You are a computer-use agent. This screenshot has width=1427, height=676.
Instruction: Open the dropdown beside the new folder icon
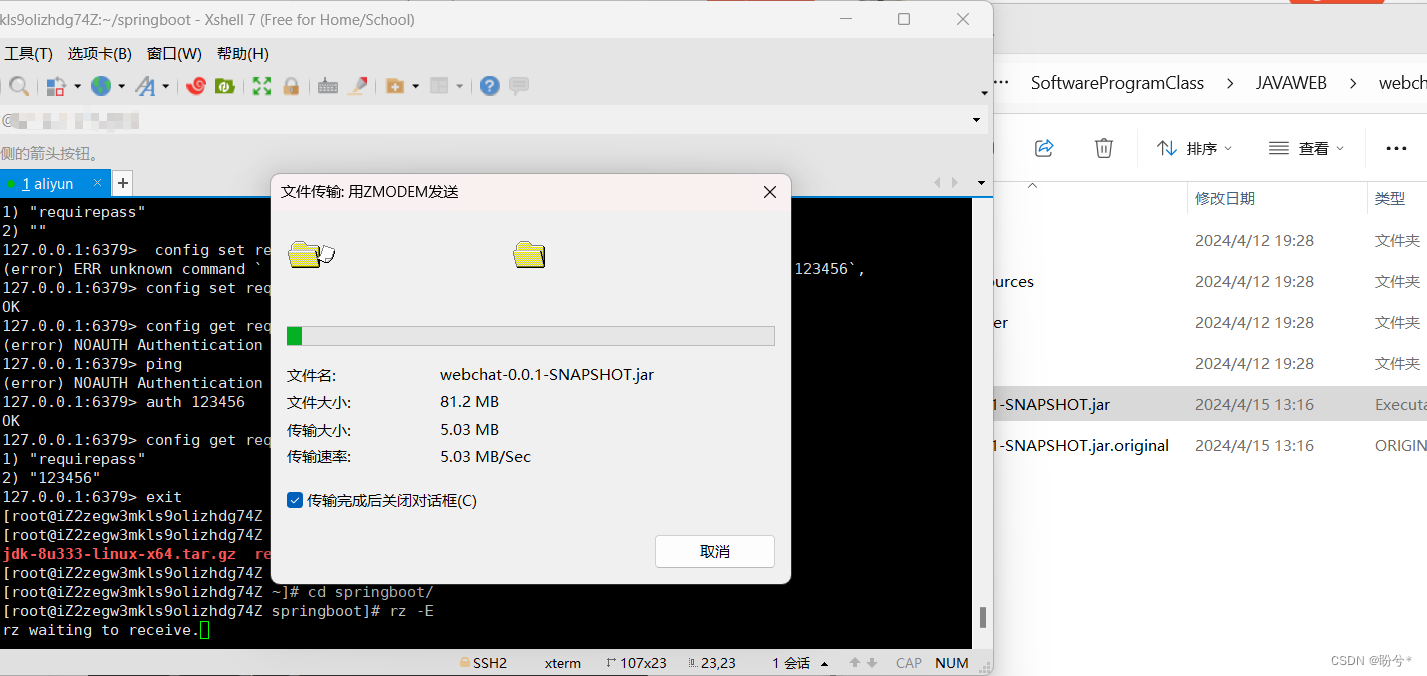pos(415,87)
